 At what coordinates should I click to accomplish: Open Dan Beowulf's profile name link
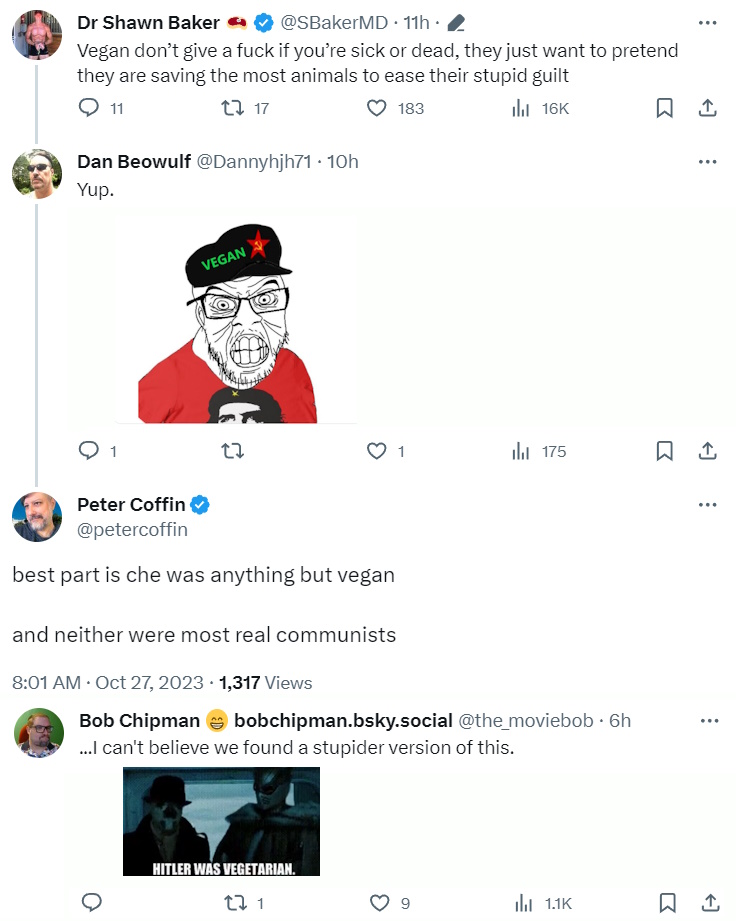134,162
